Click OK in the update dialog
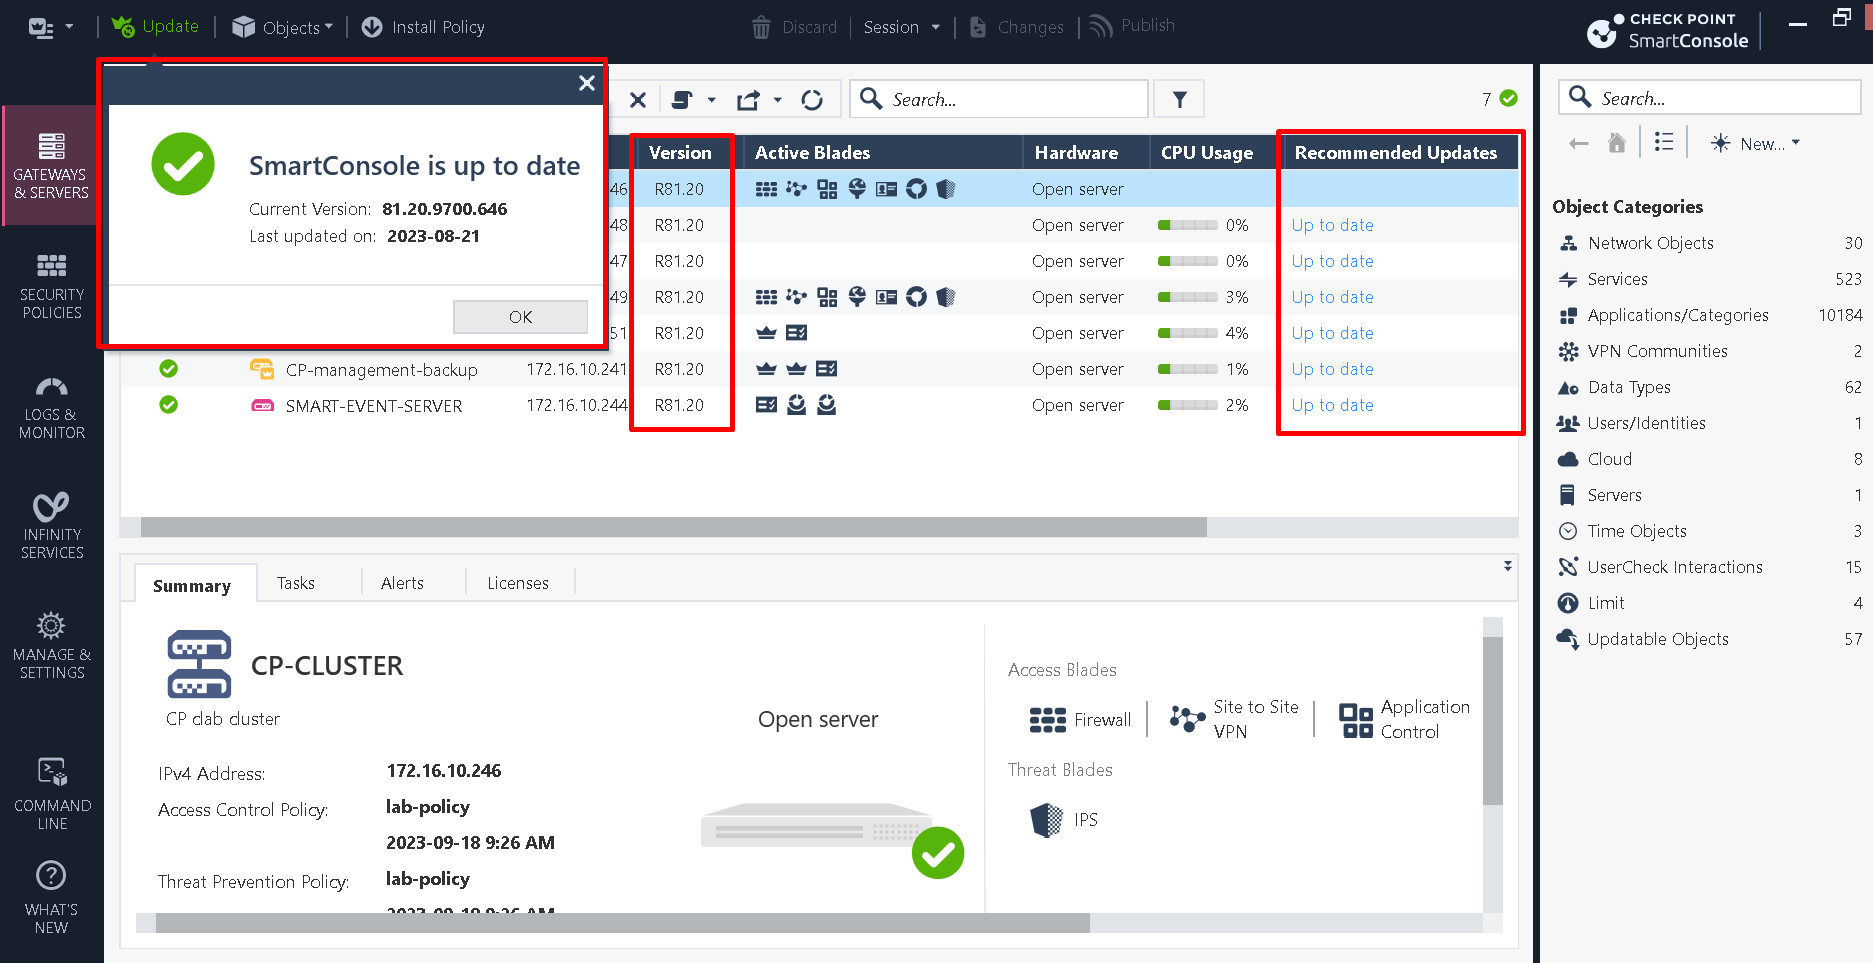 (x=520, y=317)
